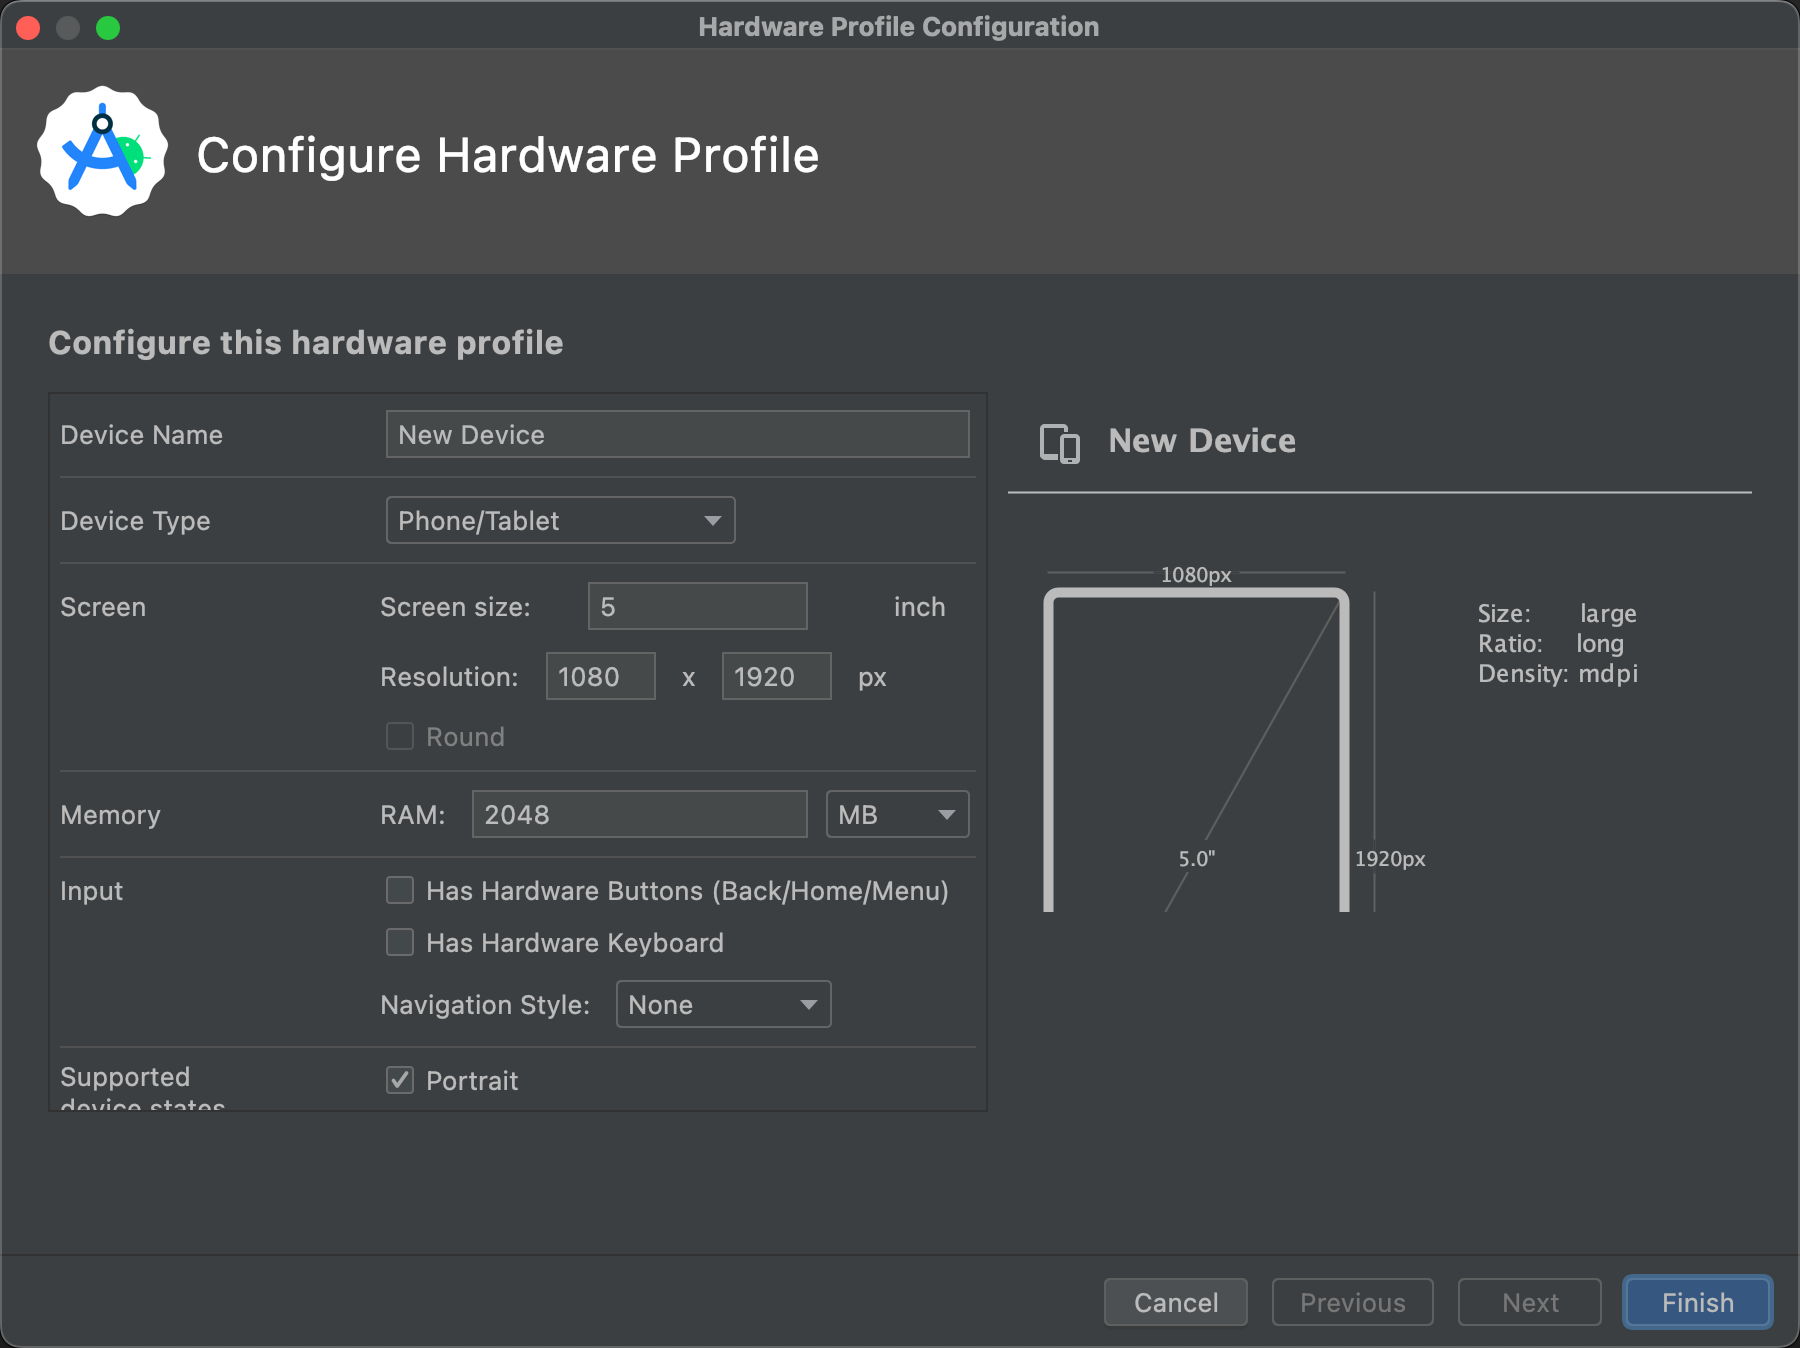Open the Navigation Style dropdown

coord(722,1004)
